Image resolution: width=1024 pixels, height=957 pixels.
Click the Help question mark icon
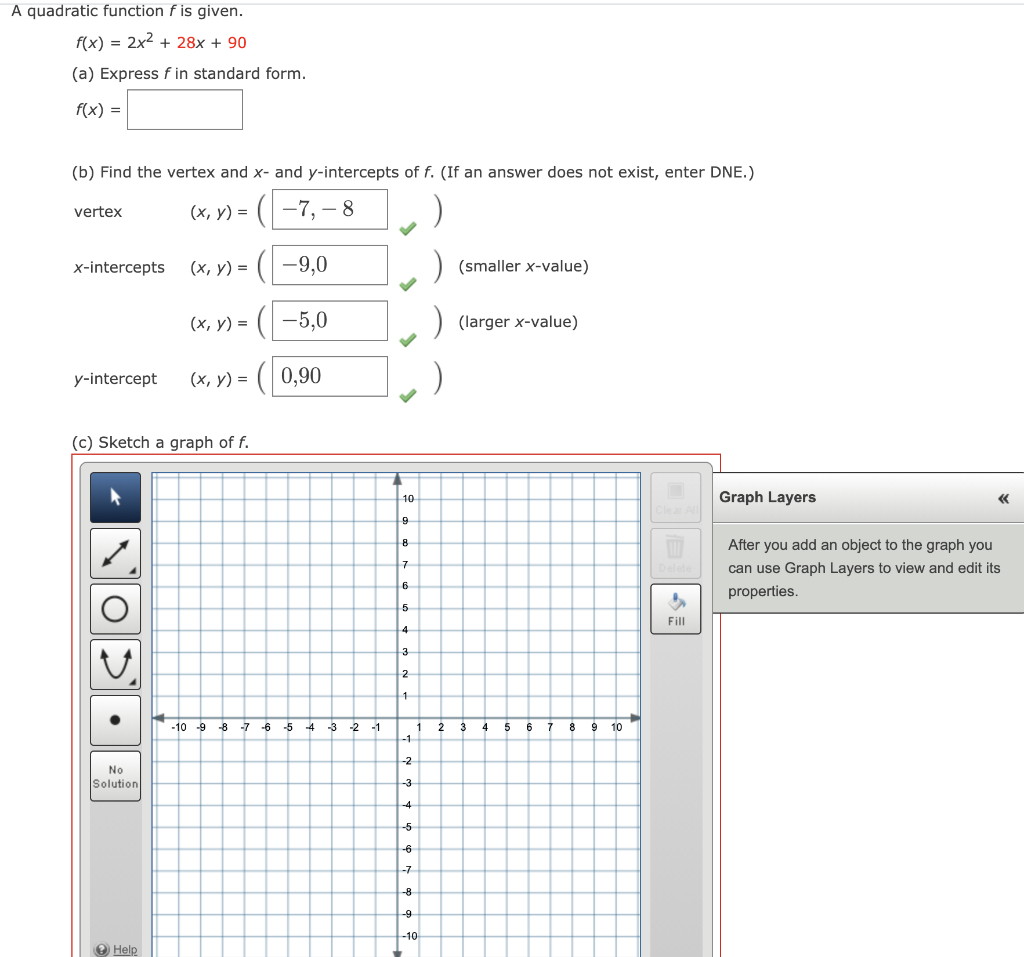pos(103,949)
